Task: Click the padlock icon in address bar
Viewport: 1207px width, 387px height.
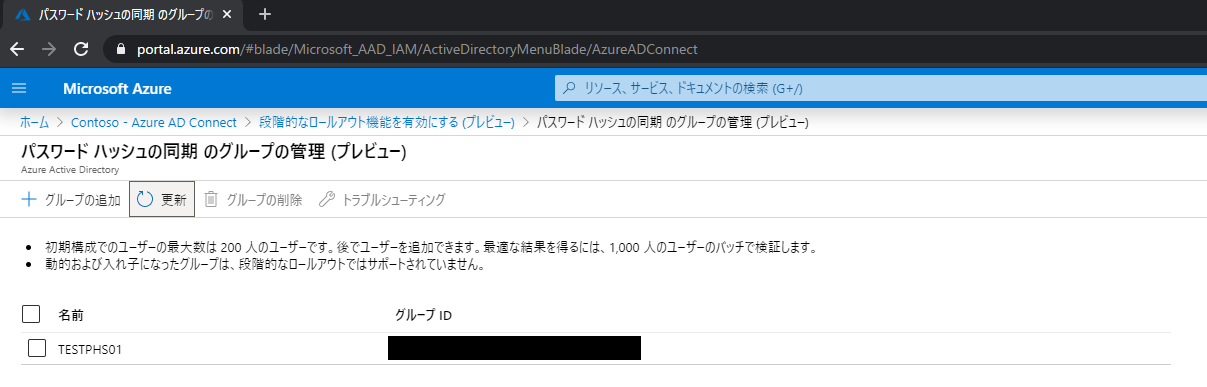Action: 122,48
